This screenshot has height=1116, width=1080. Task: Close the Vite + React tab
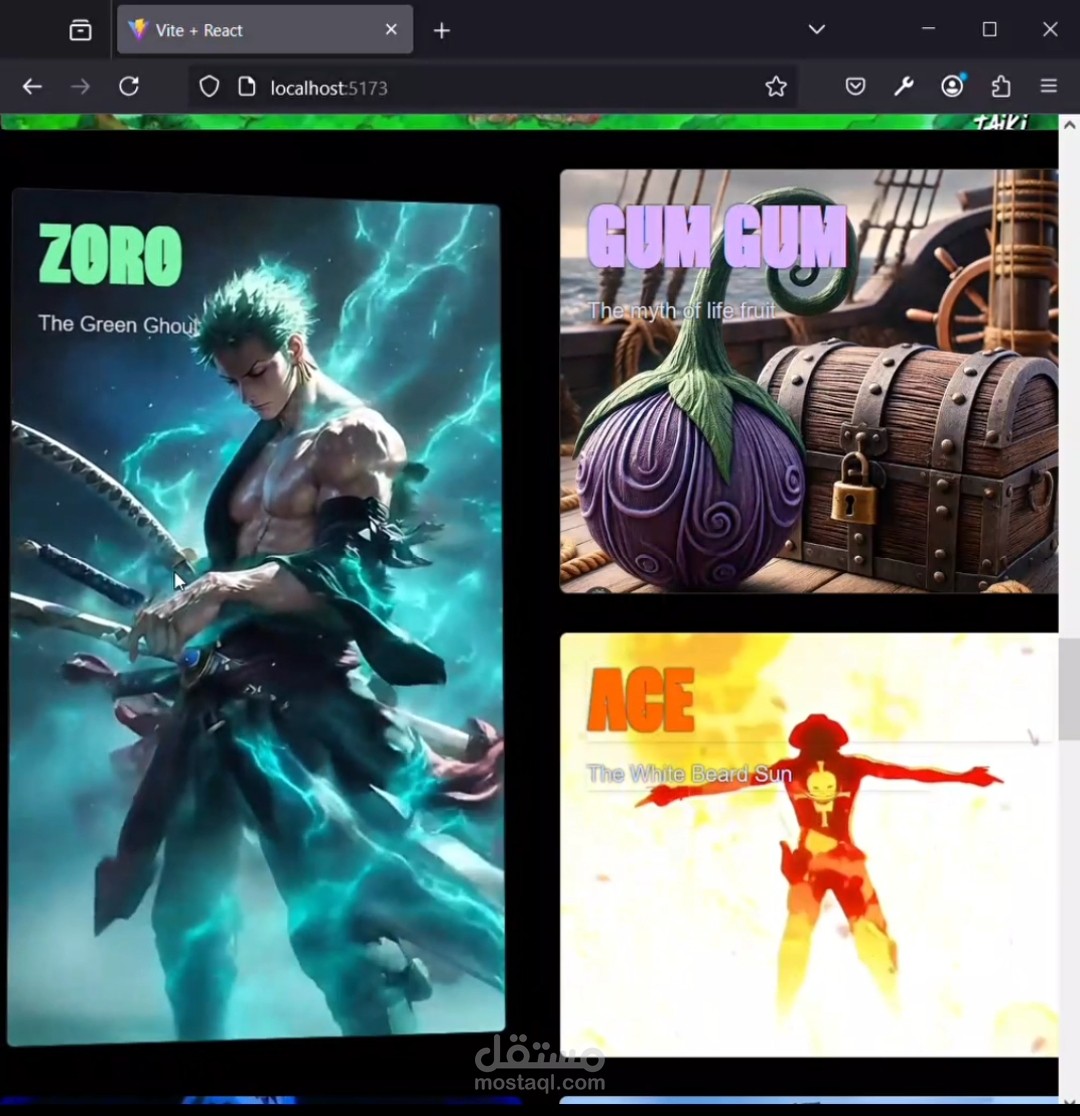point(391,29)
